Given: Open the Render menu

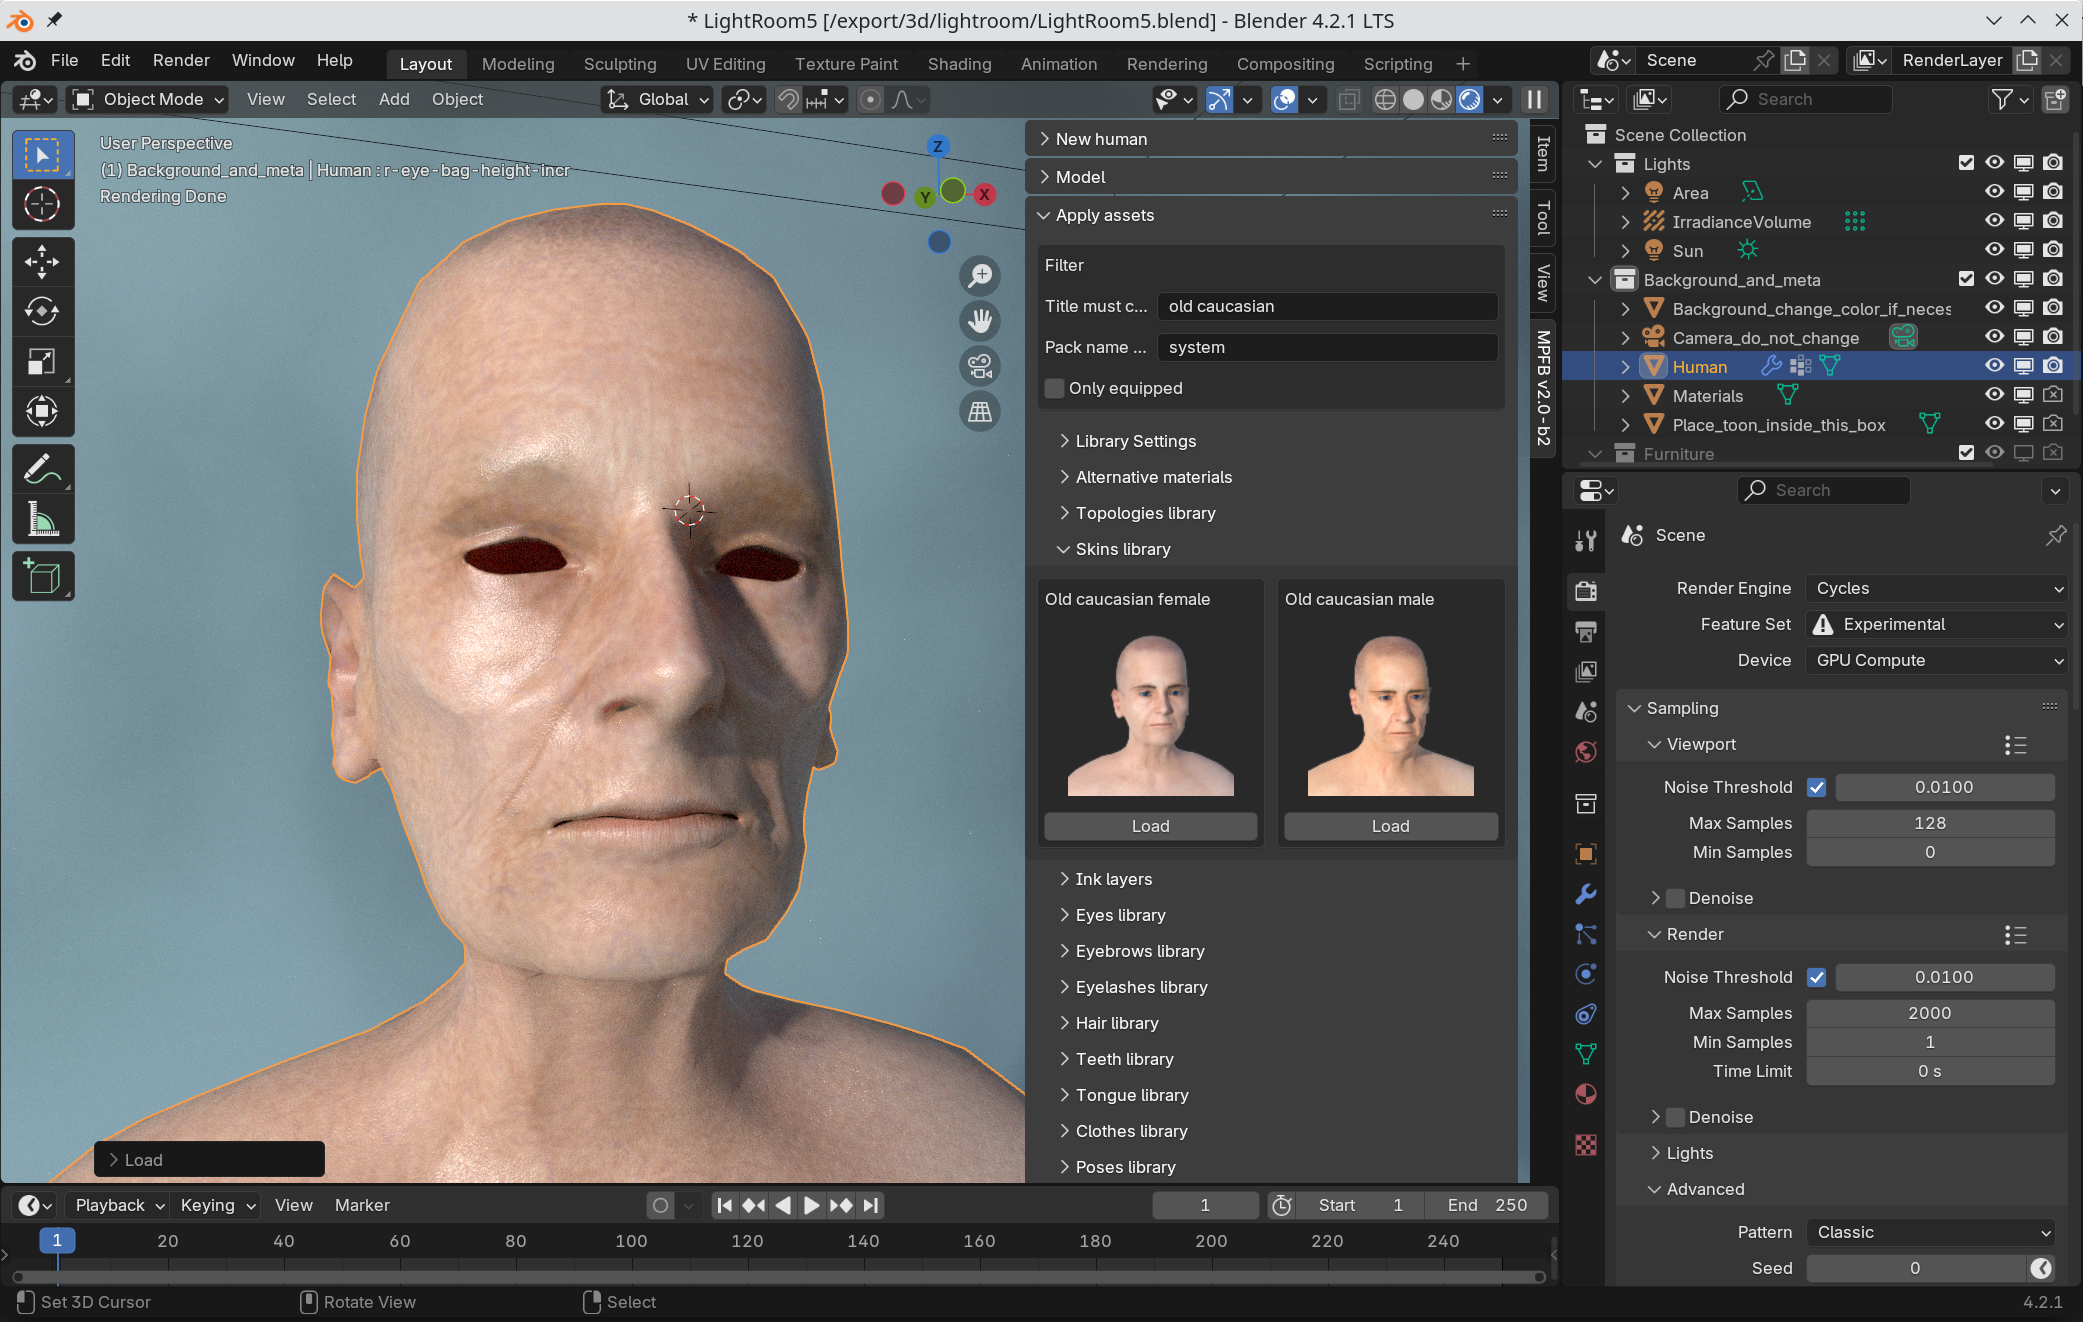Looking at the screenshot, I should pos(181,60).
